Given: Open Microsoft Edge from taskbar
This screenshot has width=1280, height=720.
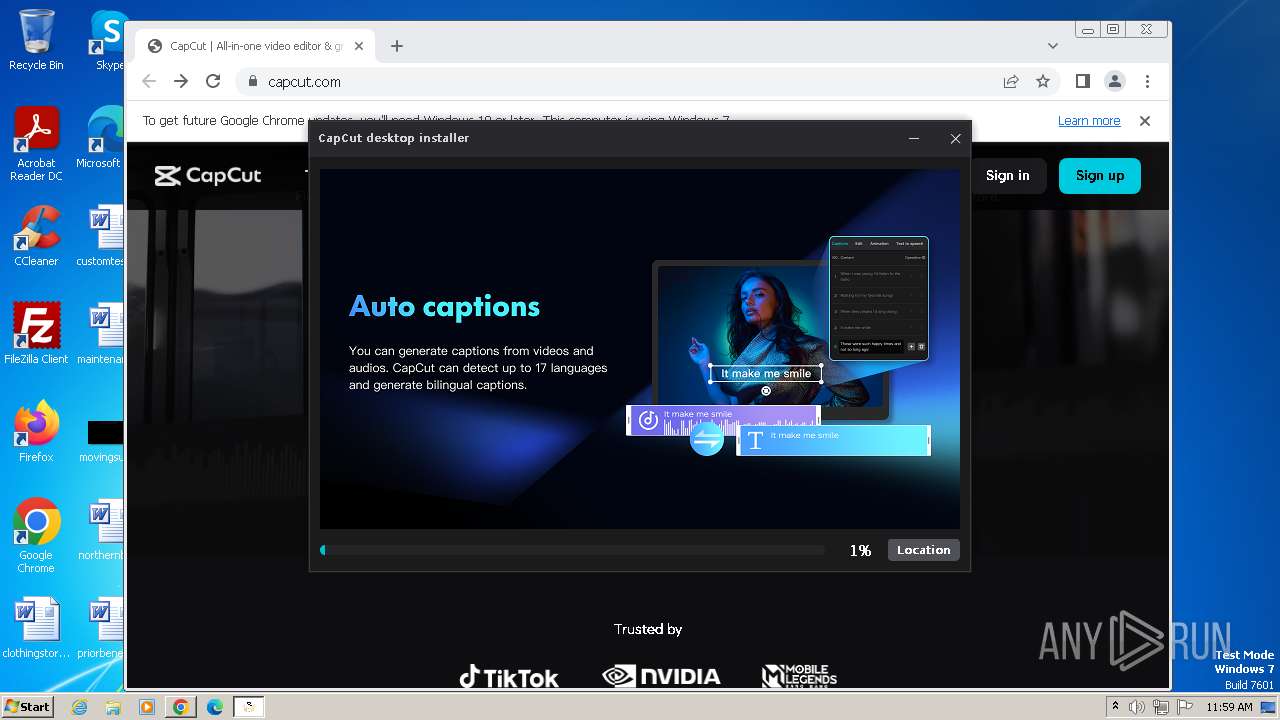Looking at the screenshot, I should 215,707.
